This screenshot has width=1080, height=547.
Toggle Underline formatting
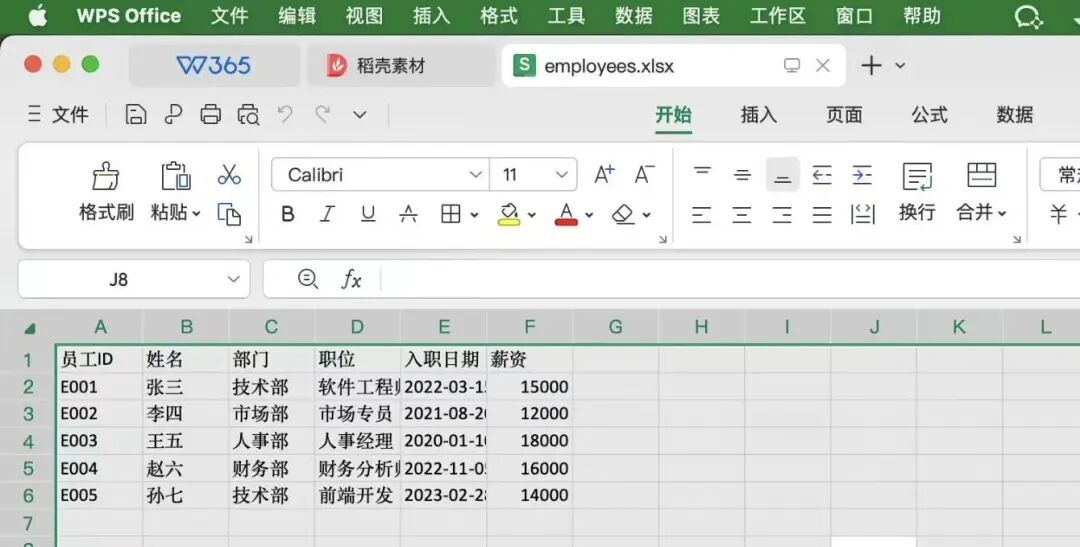pyautogui.click(x=368, y=215)
